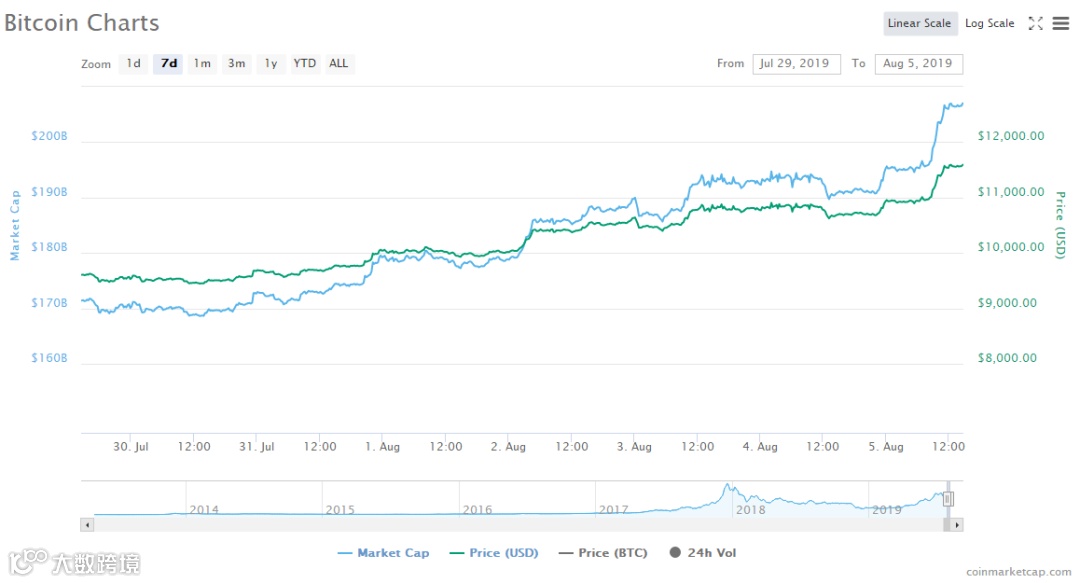Viewport: 1080px width, 583px height.
Task: Click the 5. Aug date axis label
Action: [886, 447]
